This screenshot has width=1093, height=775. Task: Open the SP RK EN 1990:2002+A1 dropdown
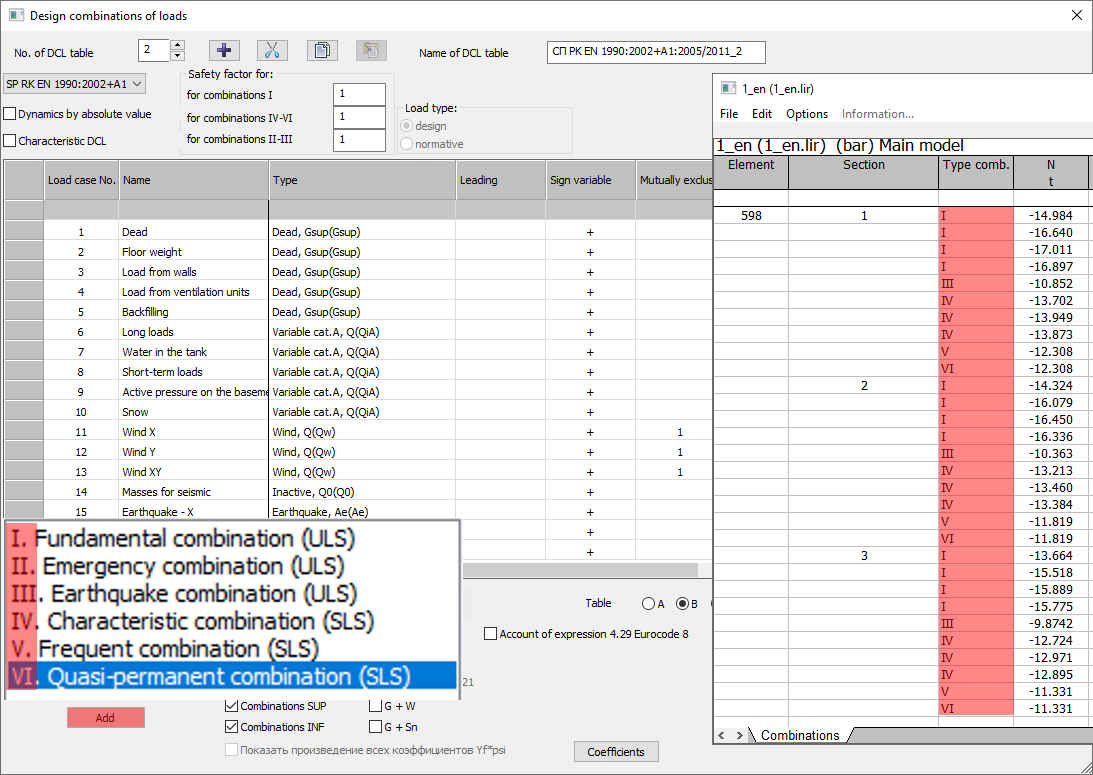[x=75, y=84]
